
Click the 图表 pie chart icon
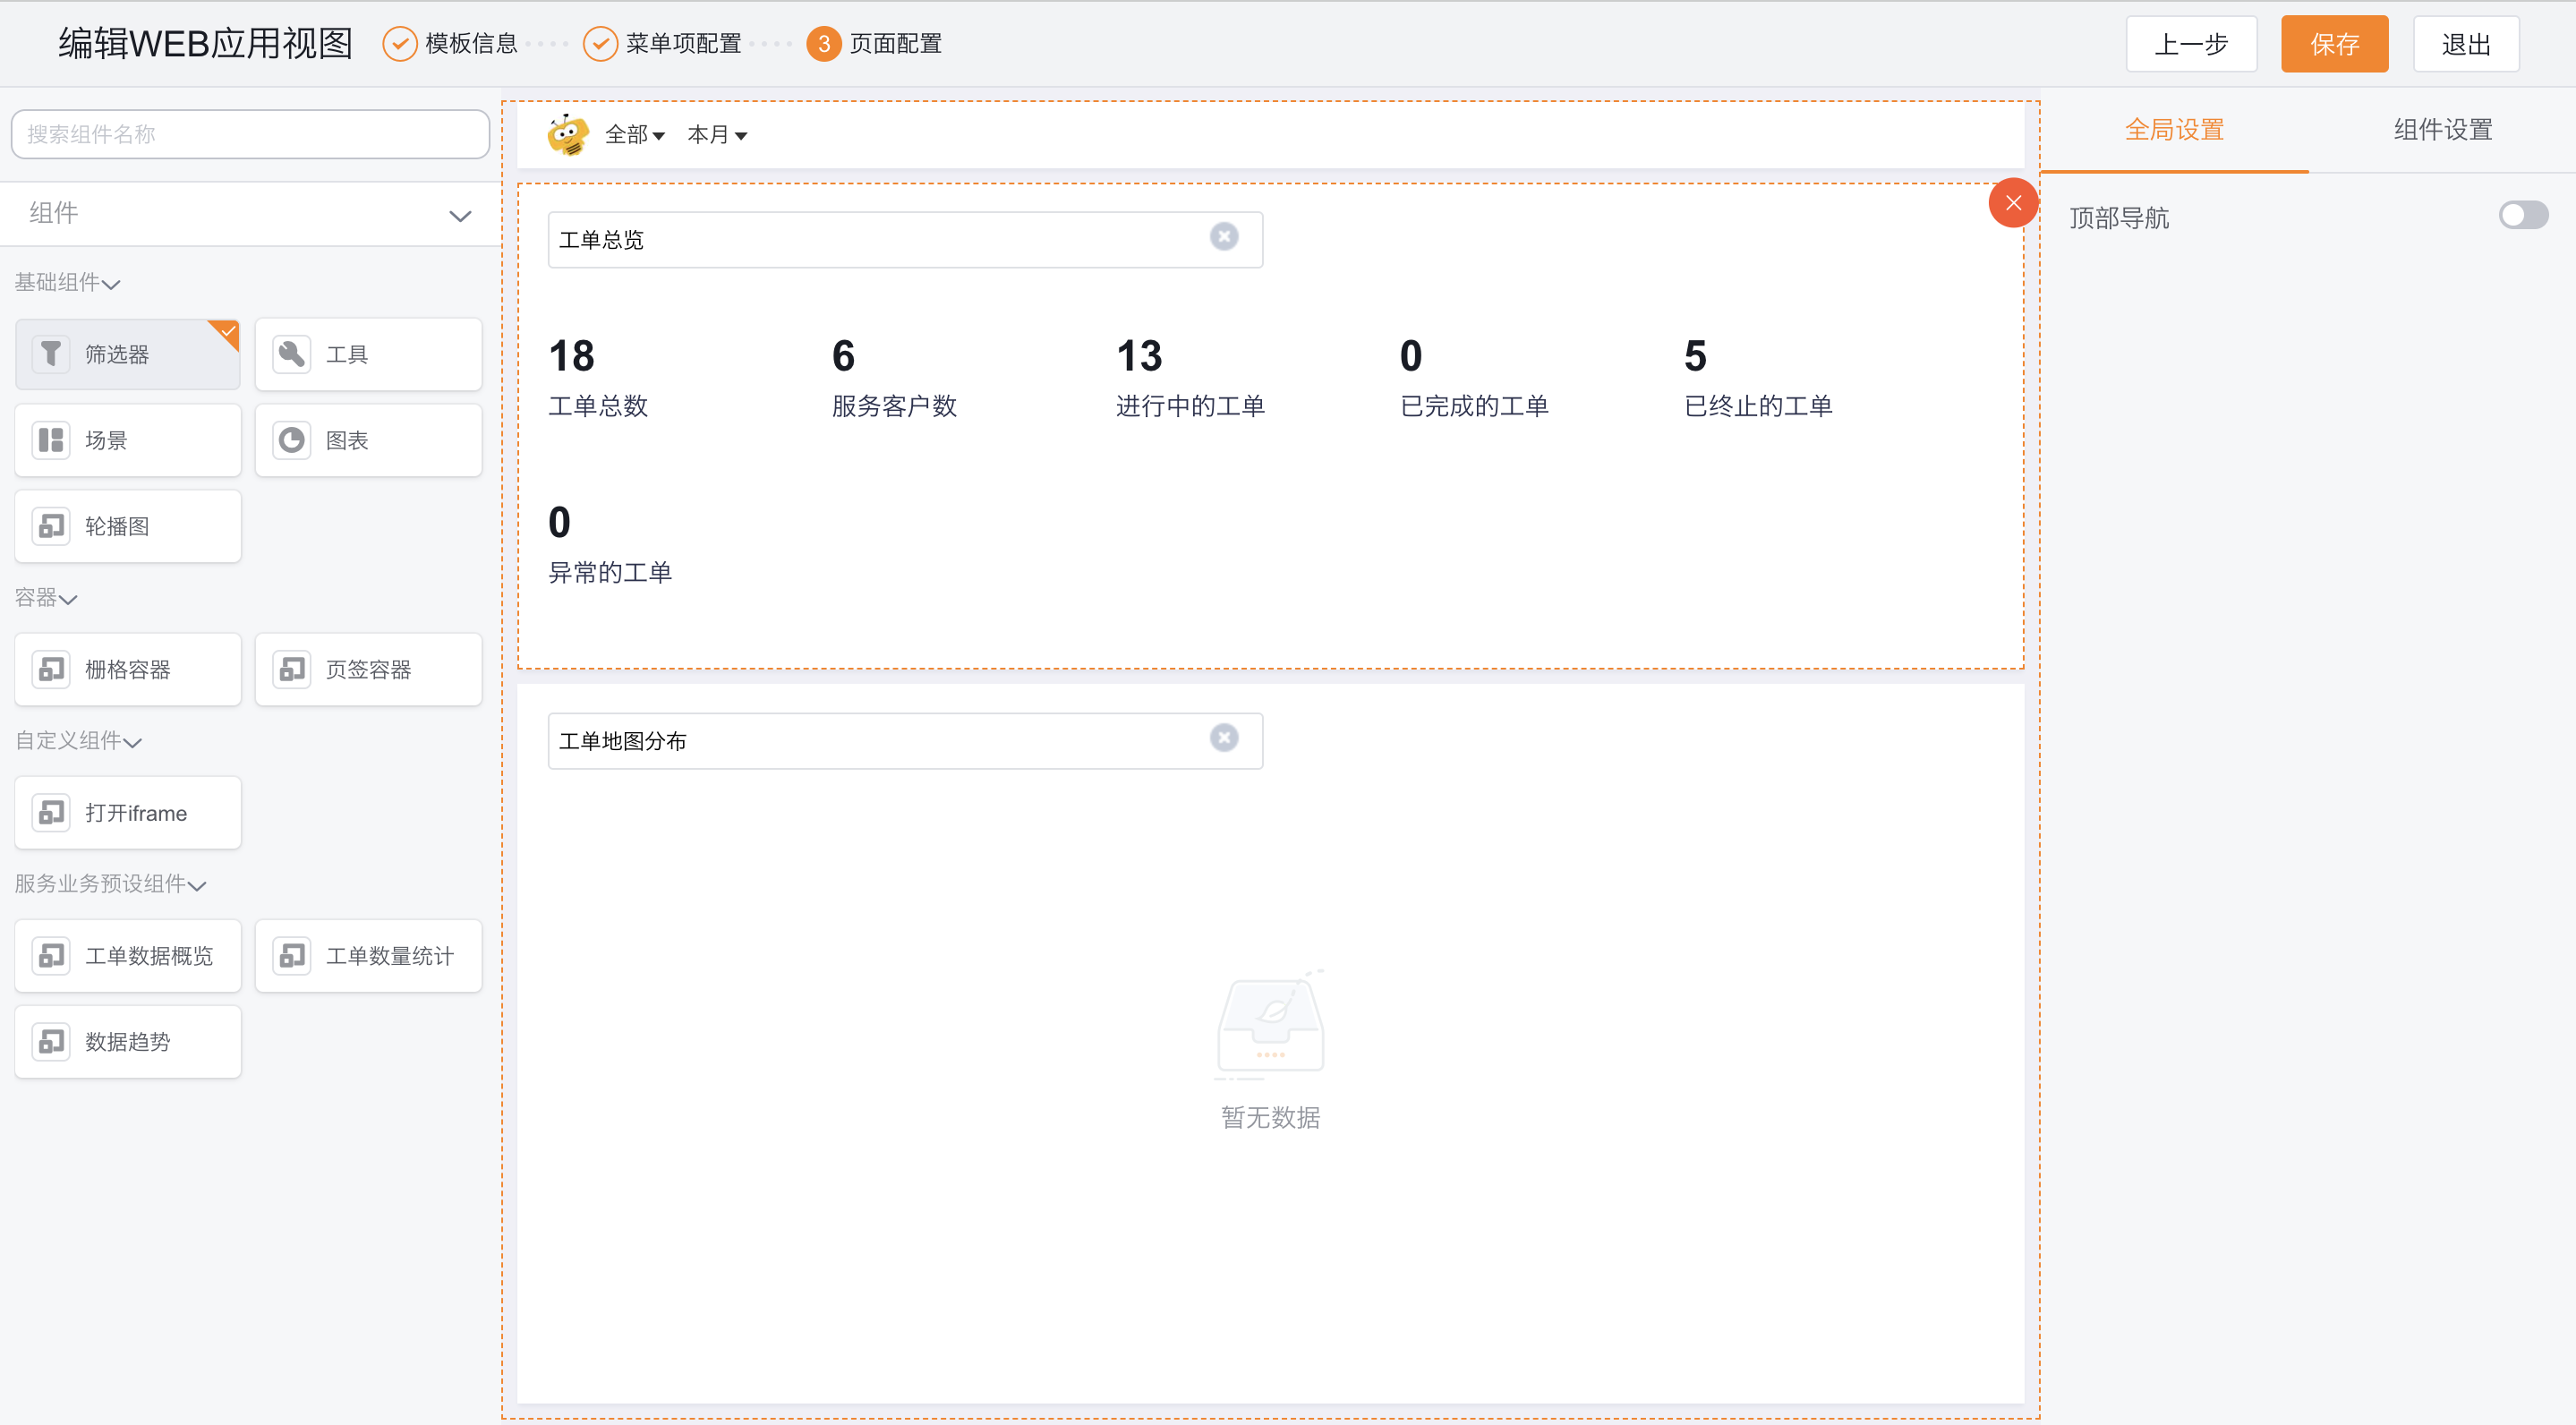tap(292, 440)
